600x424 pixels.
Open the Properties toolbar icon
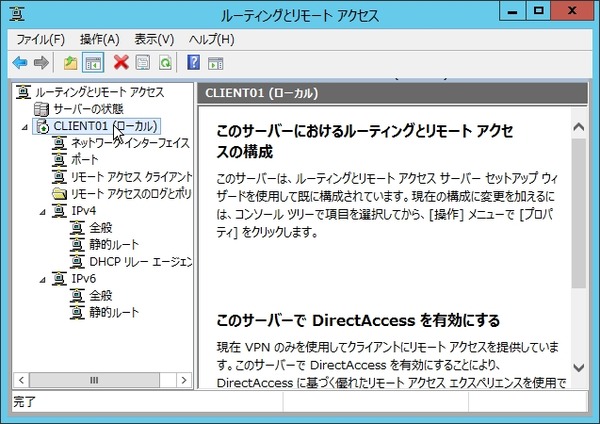point(143,63)
